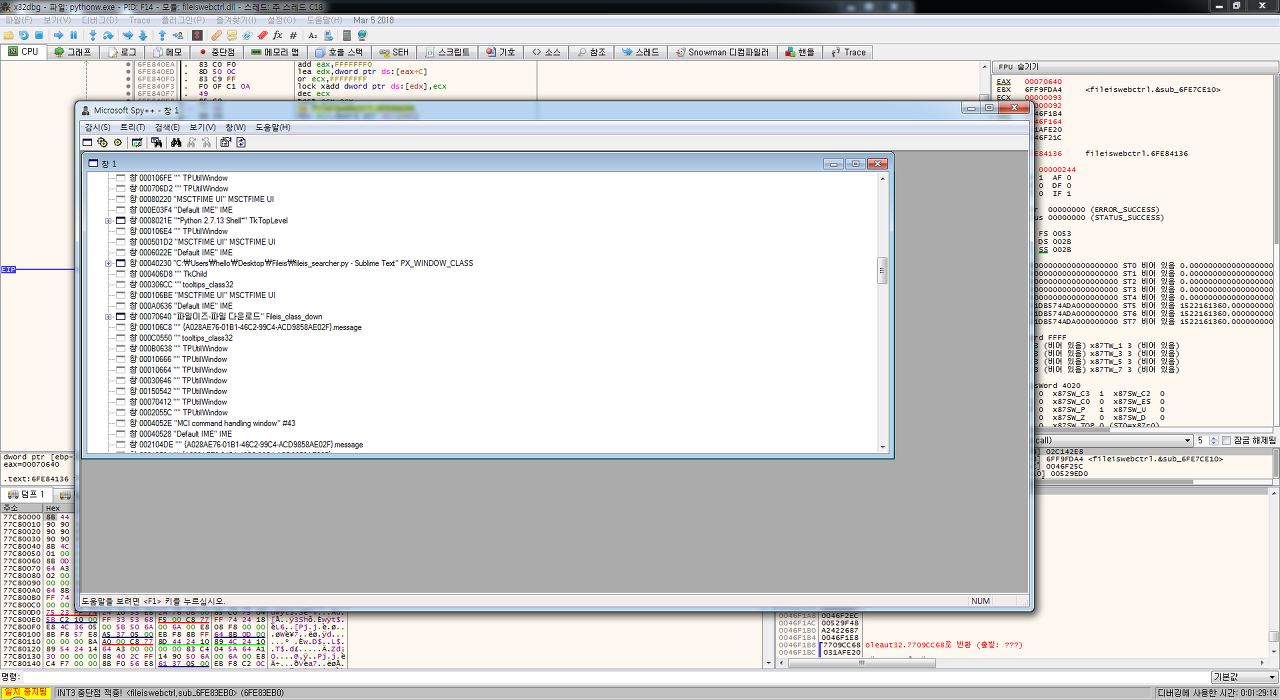The image size is (1280, 700).
Task: Switch to the 핸들 tab in x32dbg
Action: point(799,51)
